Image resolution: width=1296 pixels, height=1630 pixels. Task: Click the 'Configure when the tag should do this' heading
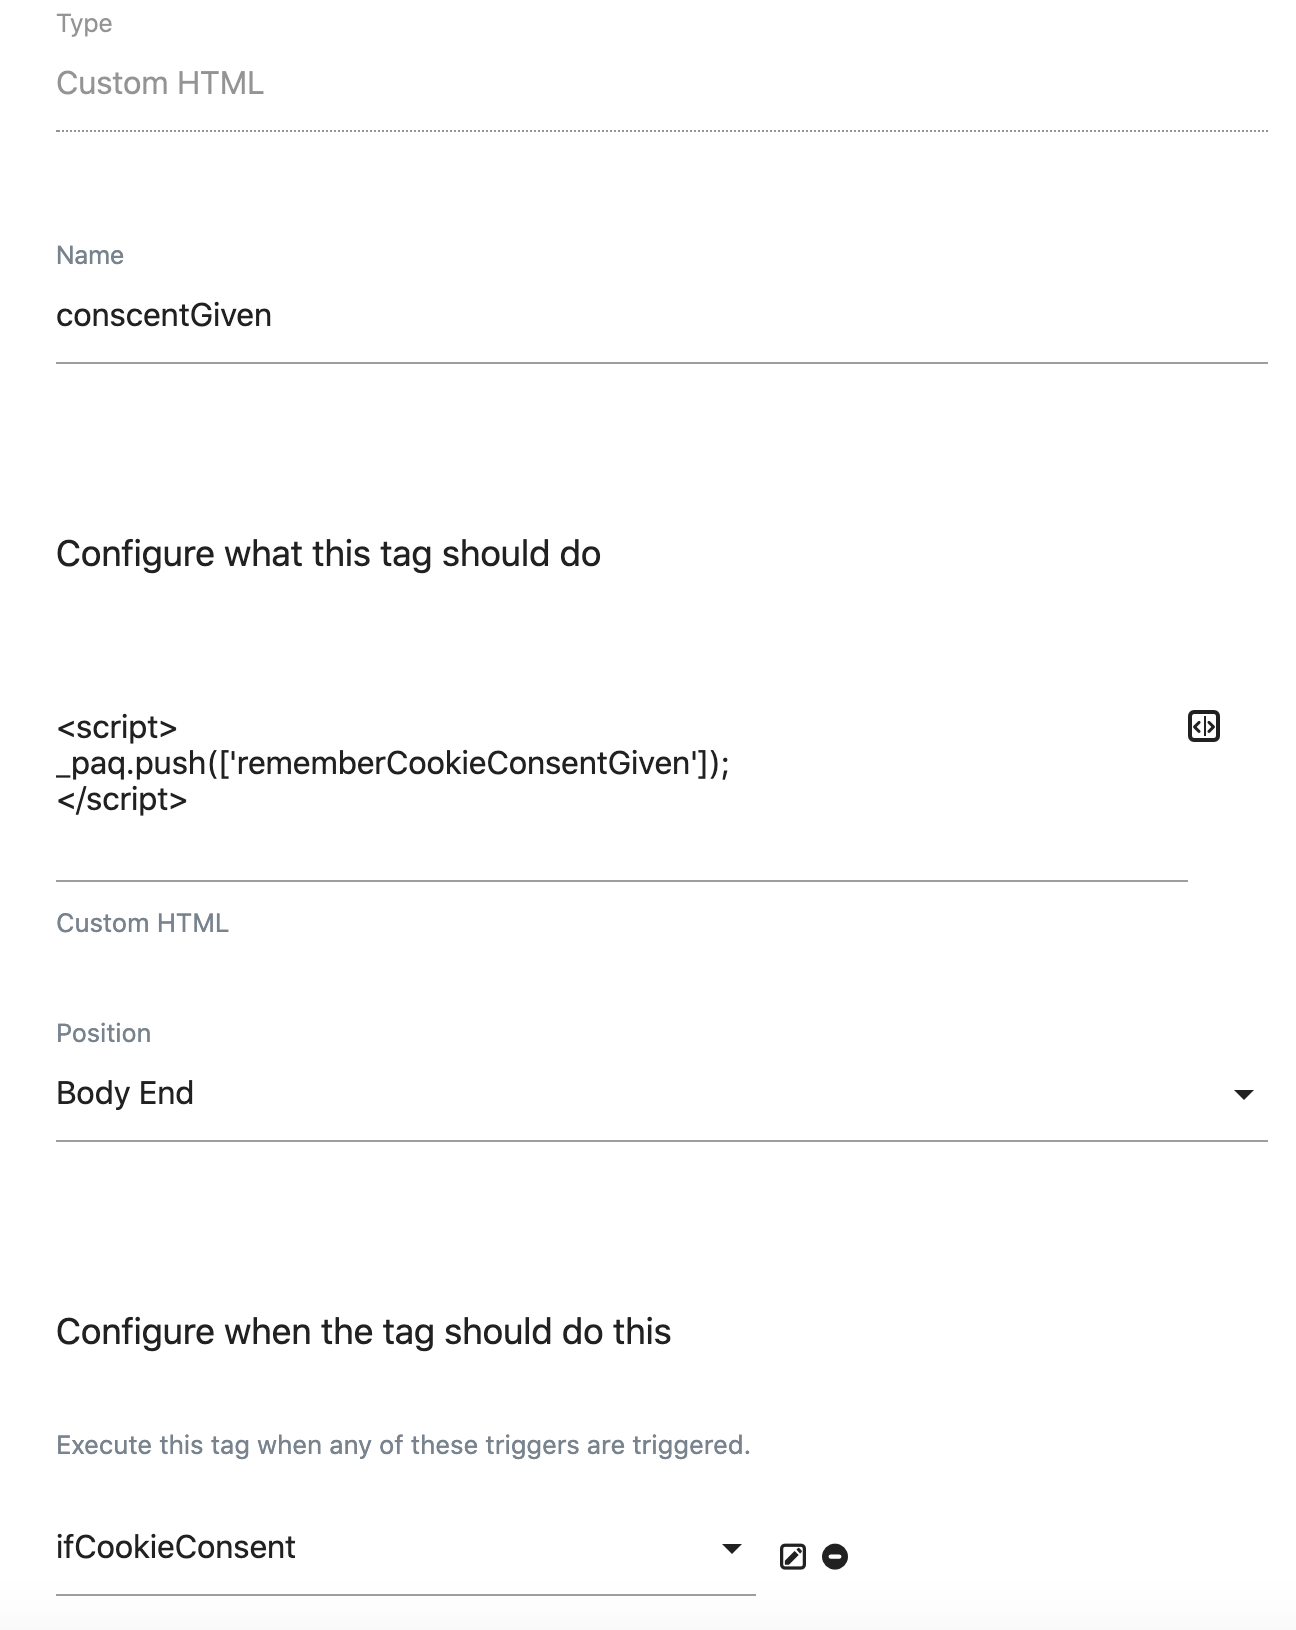point(363,1331)
